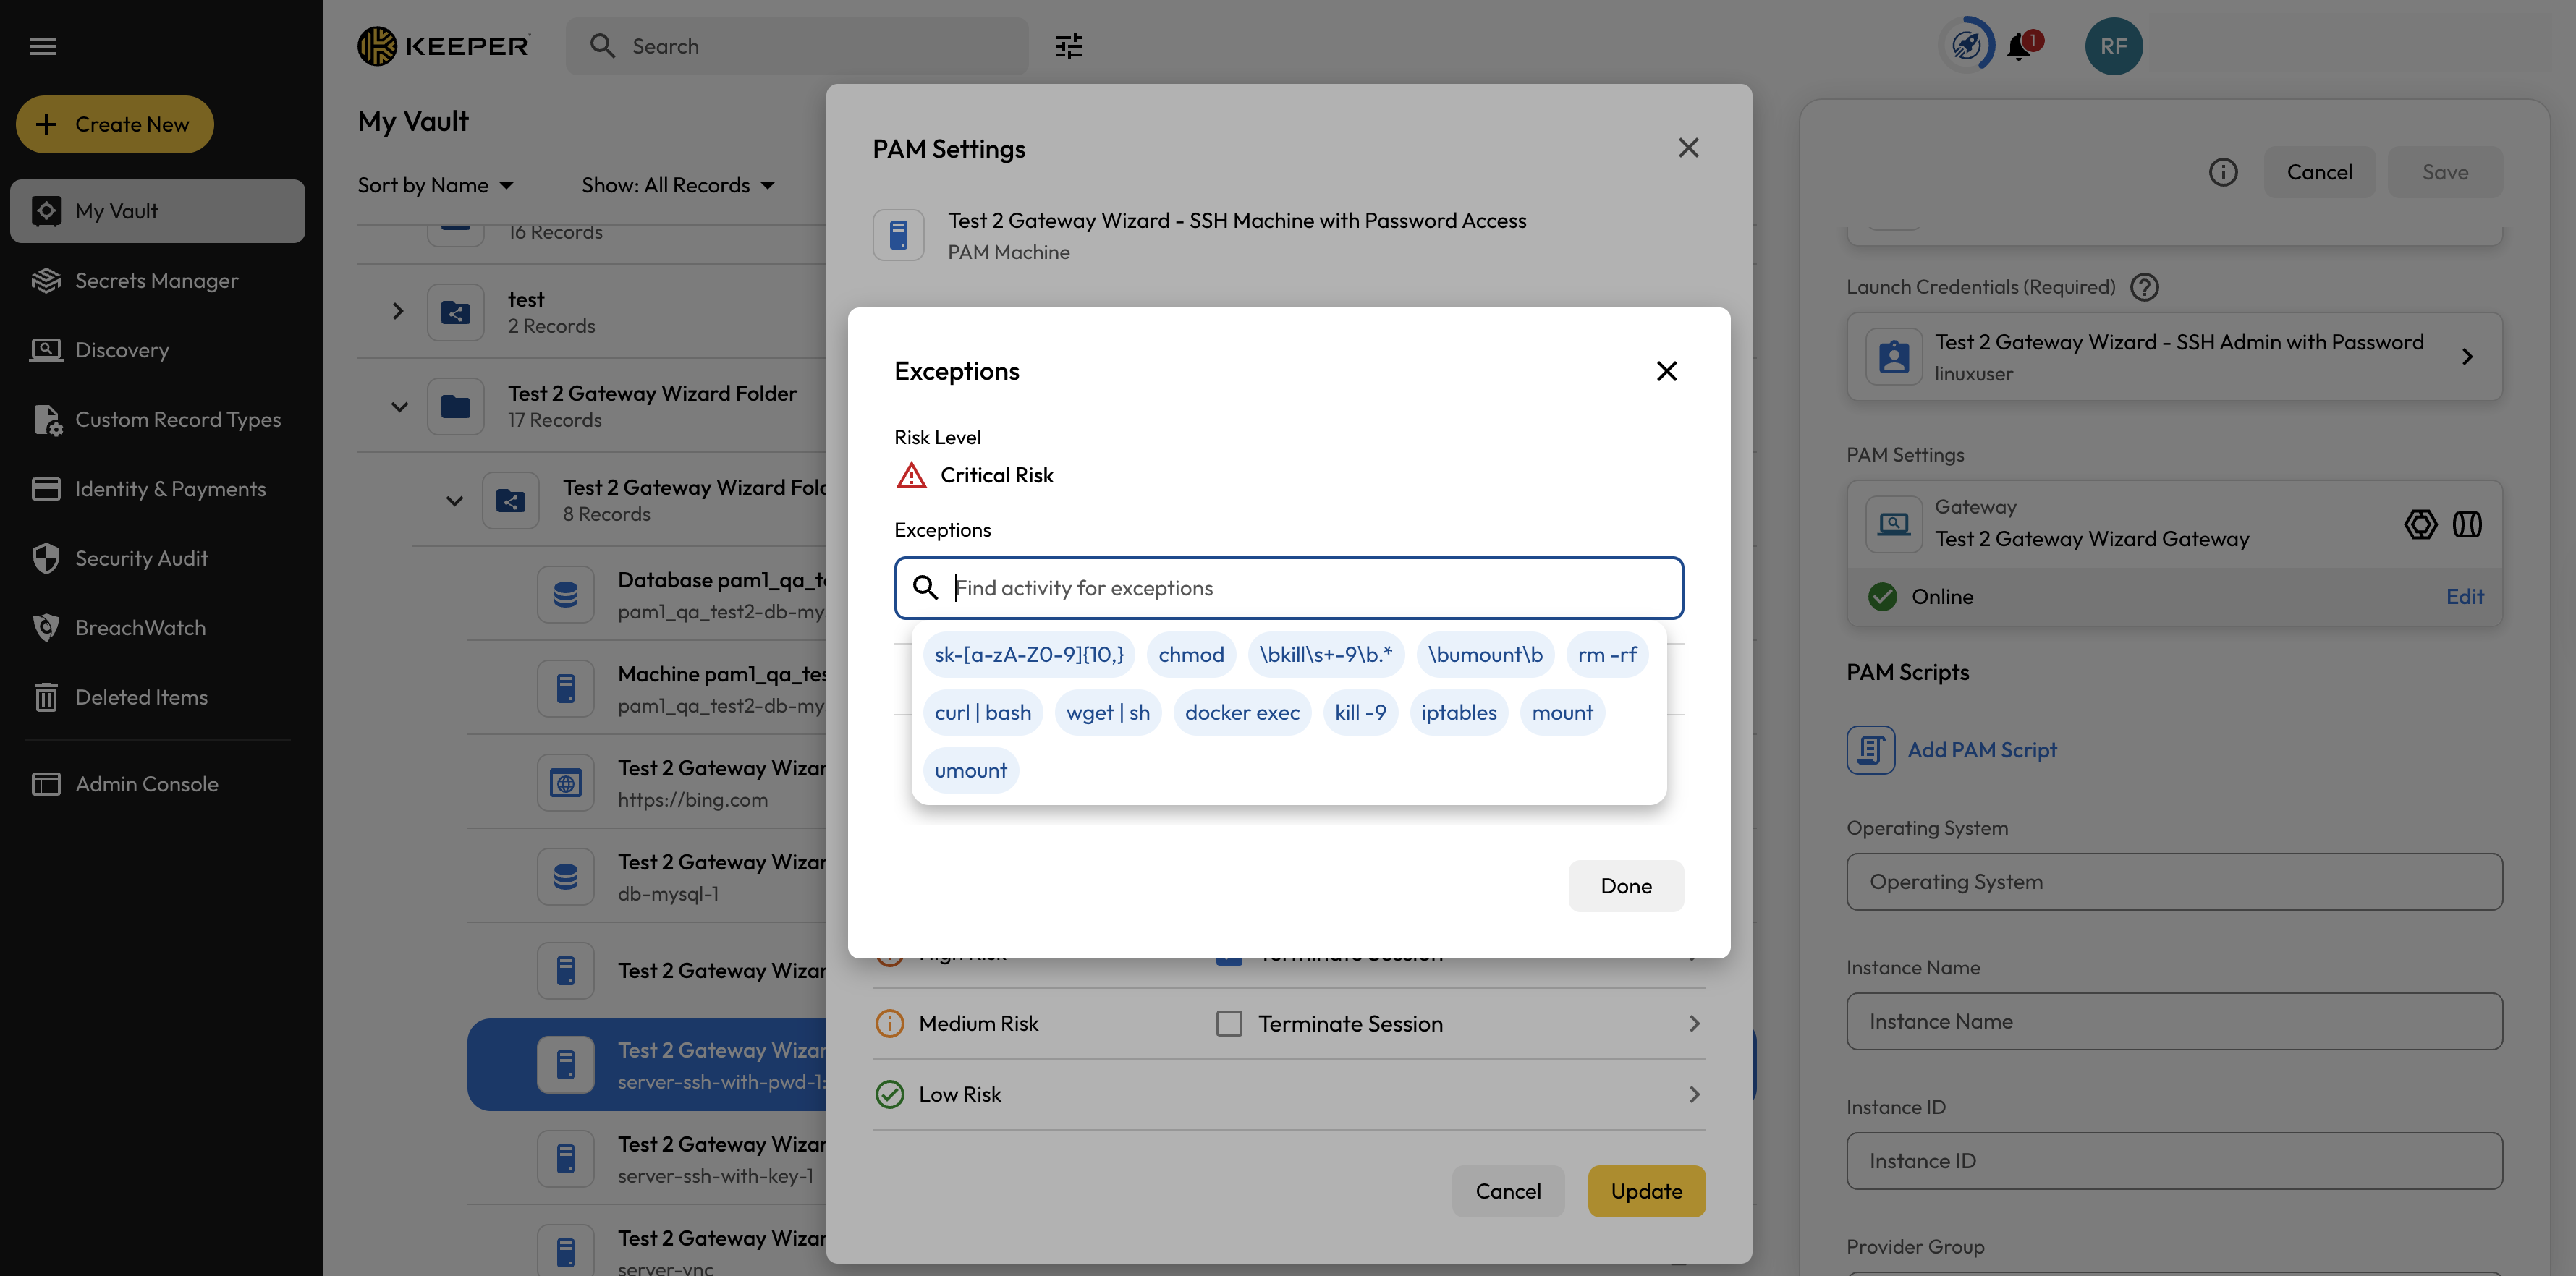2576x1276 pixels.
Task: Click the Add PAM Script icon
Action: (1870, 750)
